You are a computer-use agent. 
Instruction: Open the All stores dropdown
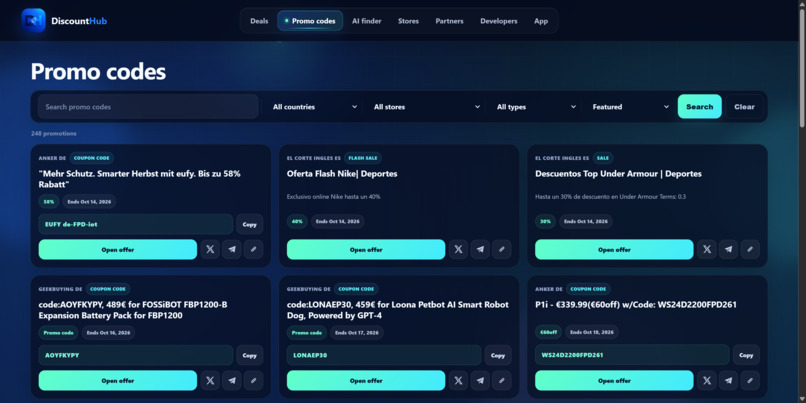[426, 107]
